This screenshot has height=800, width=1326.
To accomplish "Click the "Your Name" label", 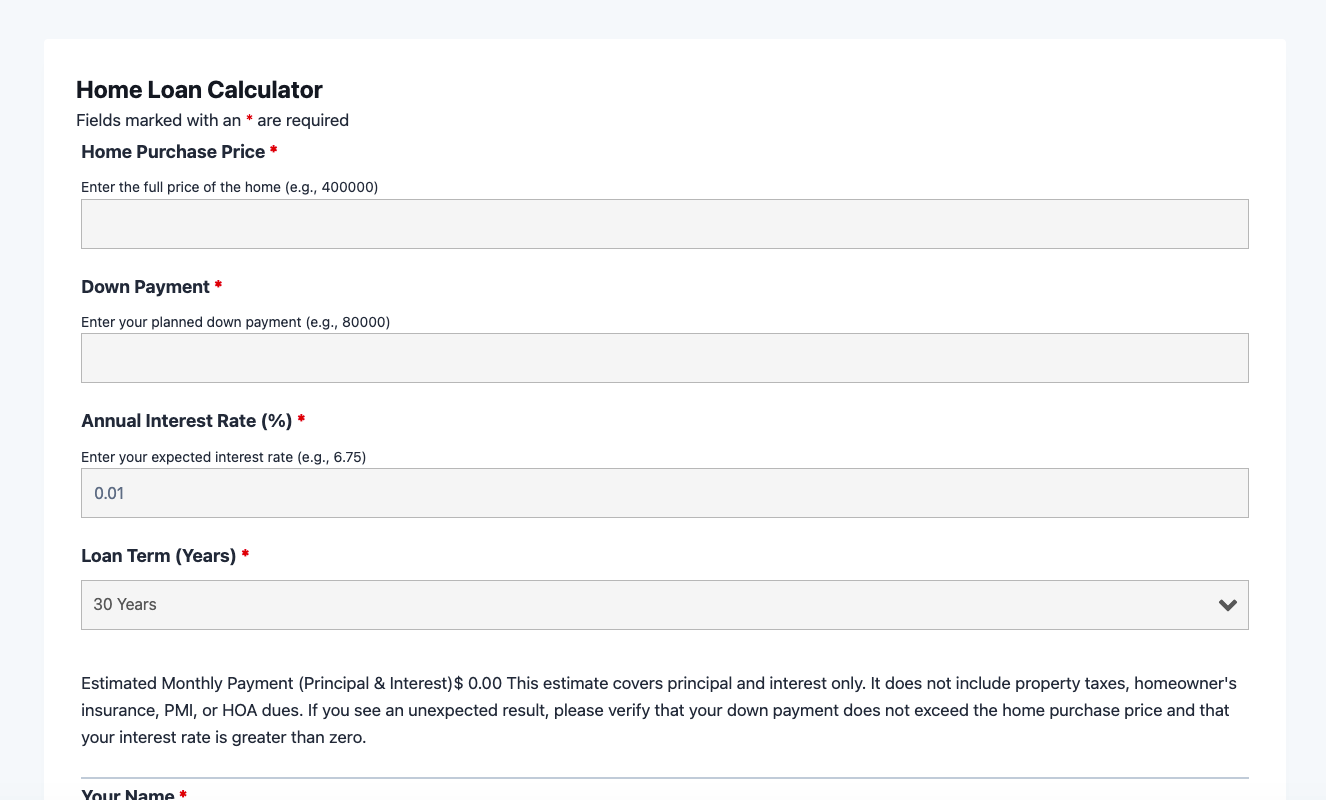I will point(127,795).
